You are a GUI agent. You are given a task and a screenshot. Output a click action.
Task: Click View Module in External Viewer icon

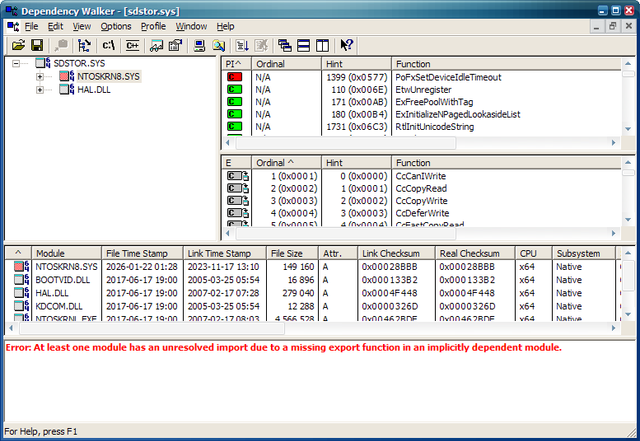(x=156, y=45)
